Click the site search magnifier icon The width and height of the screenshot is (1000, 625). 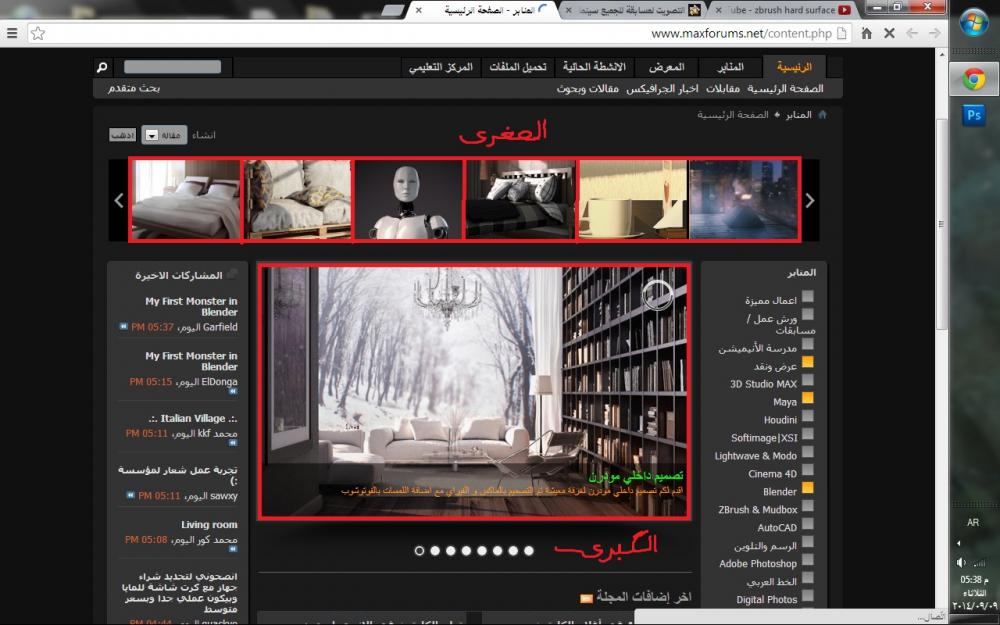(102, 66)
